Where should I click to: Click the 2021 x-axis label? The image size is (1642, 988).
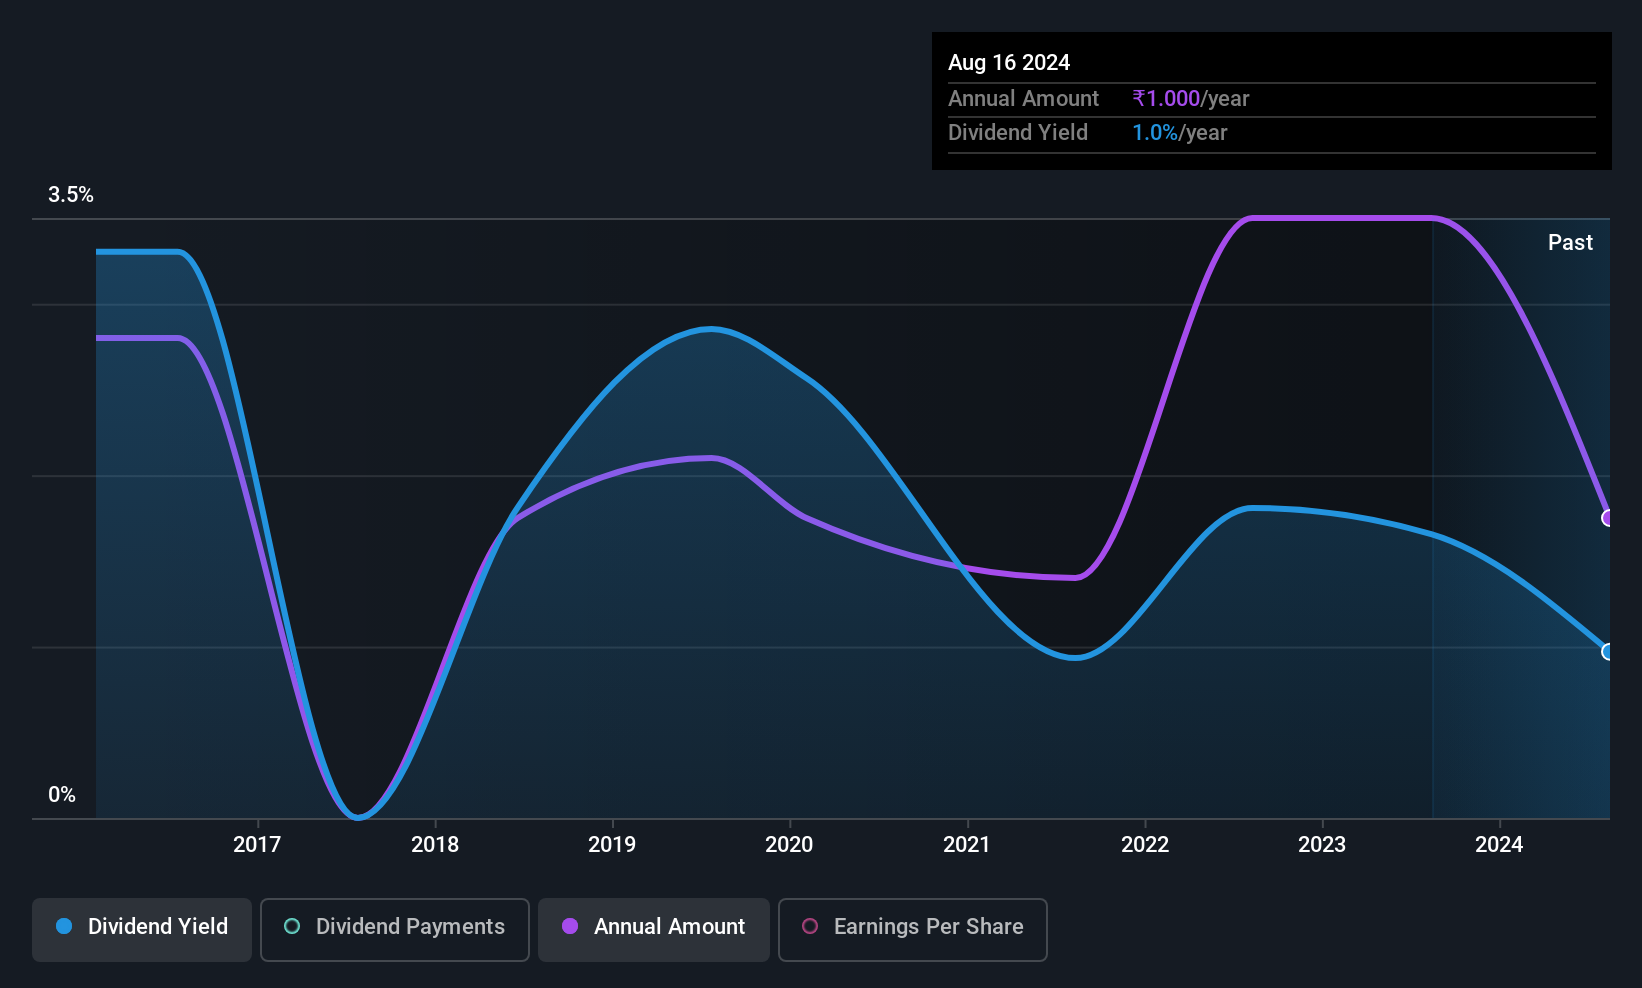click(x=967, y=845)
